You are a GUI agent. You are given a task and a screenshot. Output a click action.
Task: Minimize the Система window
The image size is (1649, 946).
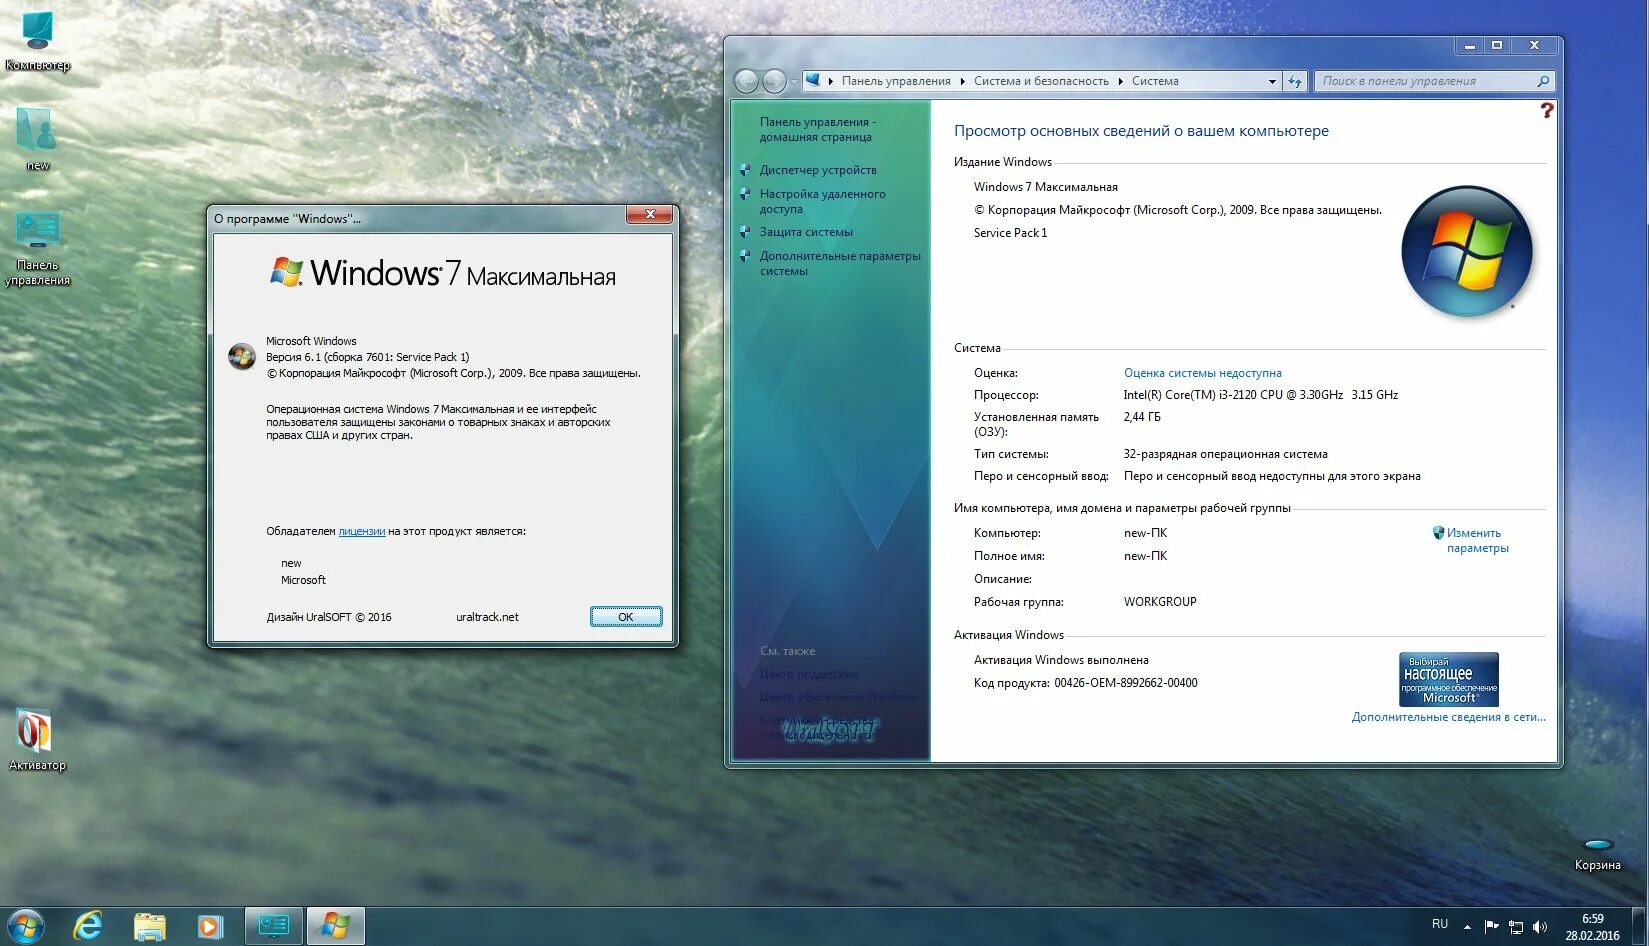pos(1469,46)
